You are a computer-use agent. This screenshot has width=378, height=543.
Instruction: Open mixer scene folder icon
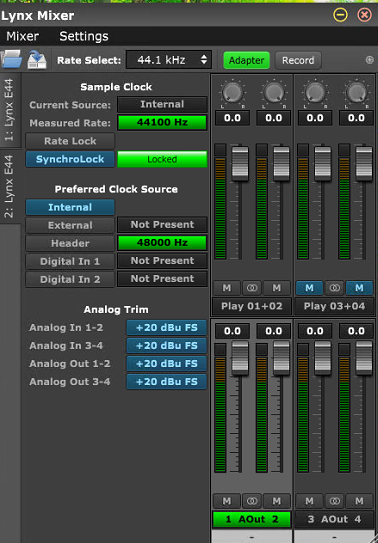coord(11,59)
